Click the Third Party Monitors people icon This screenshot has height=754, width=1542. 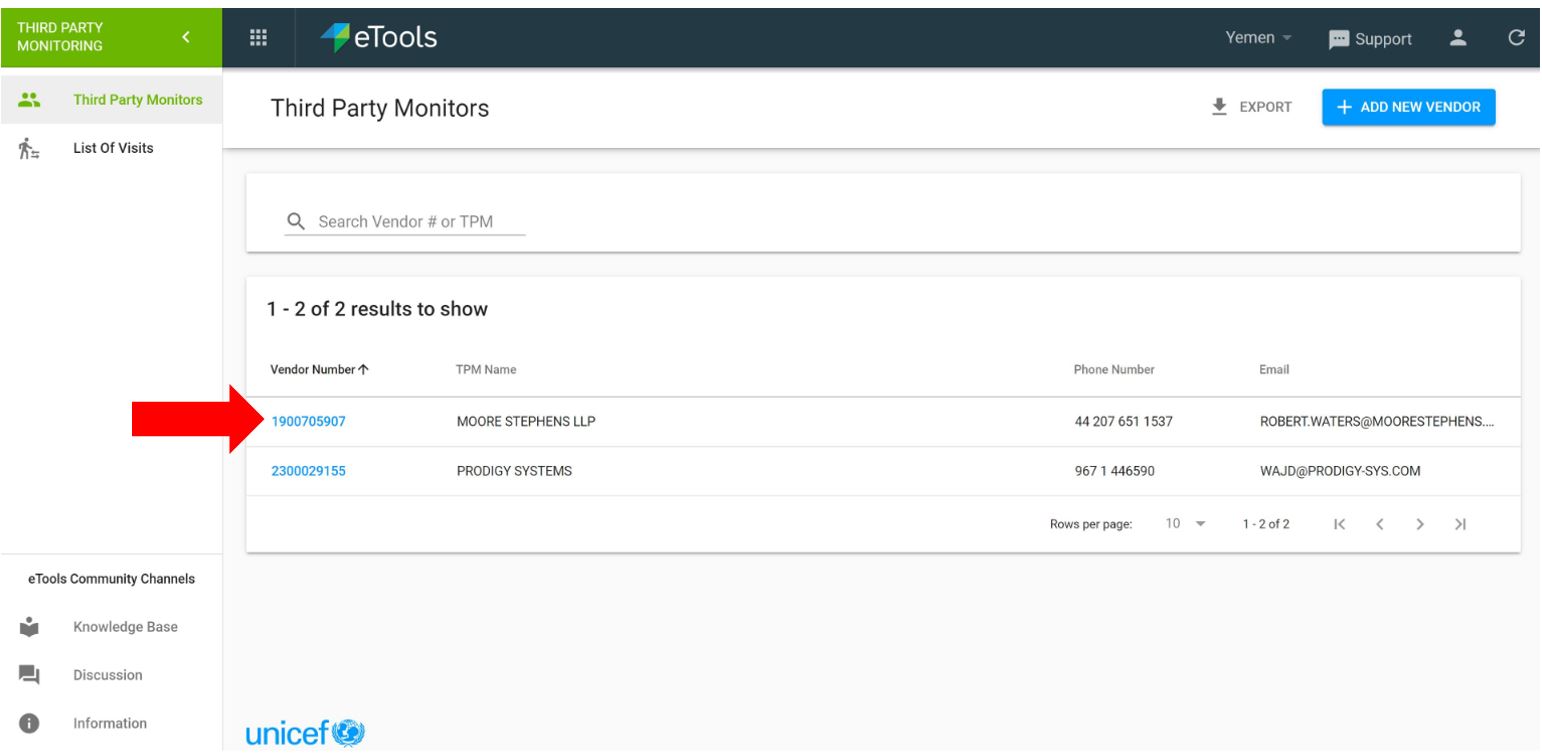30,99
